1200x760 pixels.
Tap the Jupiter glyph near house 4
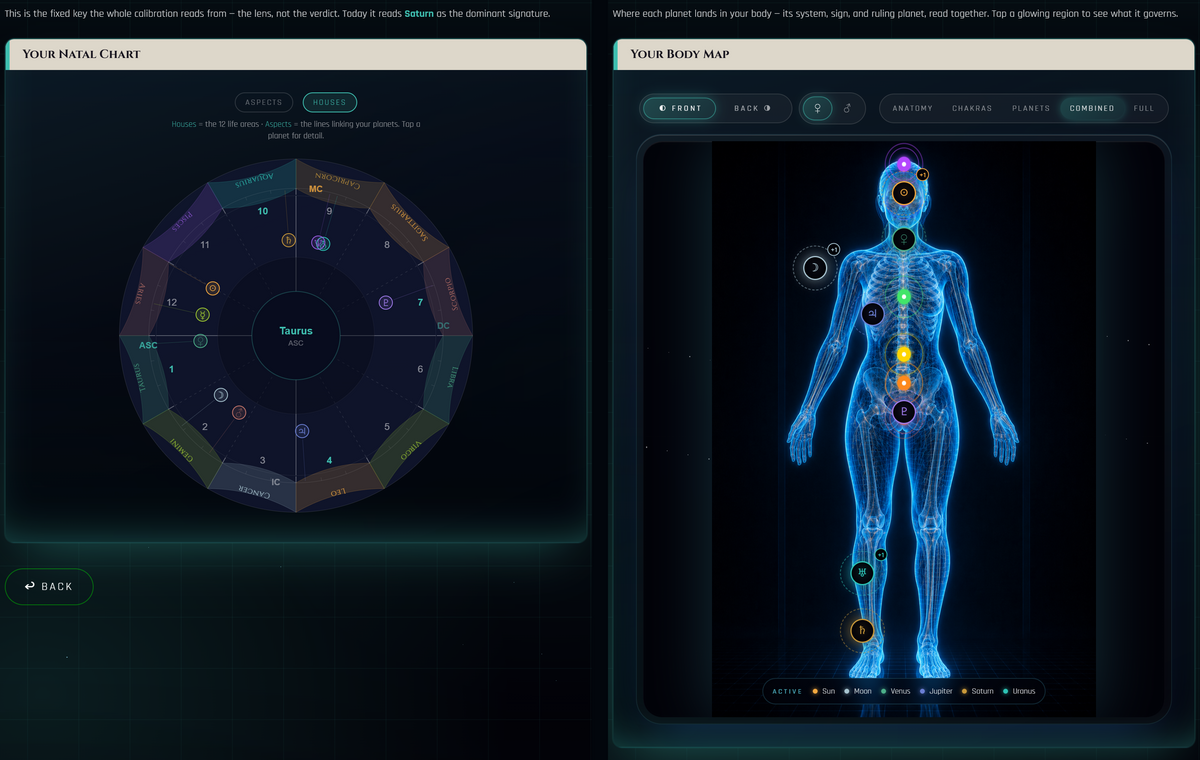point(302,431)
